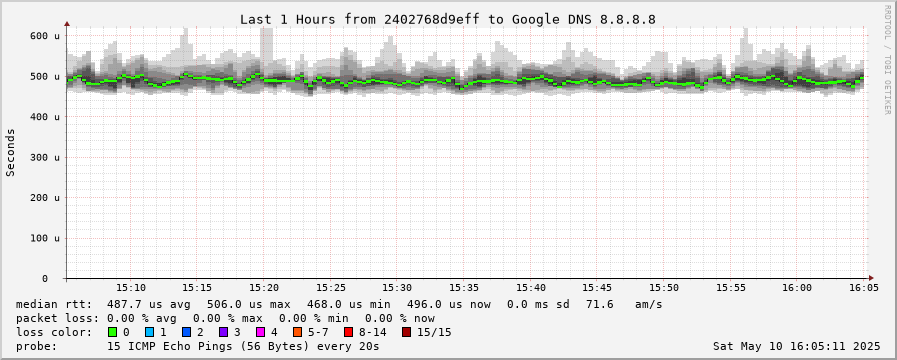
Task: Click the RRDTOOL / TOBI OETIKER watermark
Action: [x=887, y=60]
